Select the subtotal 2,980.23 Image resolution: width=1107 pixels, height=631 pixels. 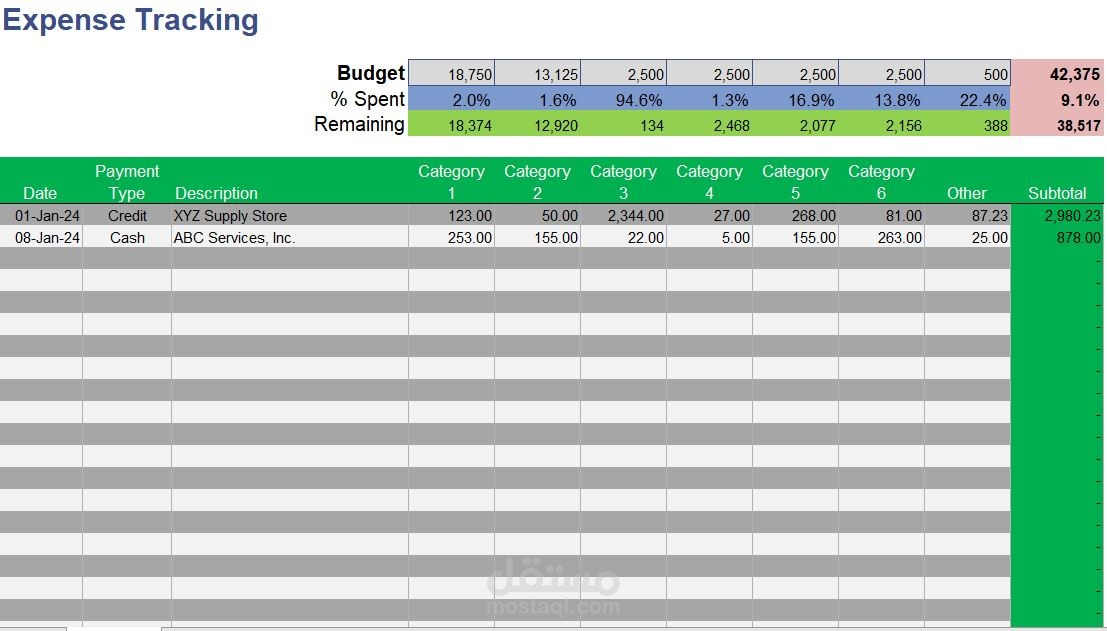(x=1057, y=215)
